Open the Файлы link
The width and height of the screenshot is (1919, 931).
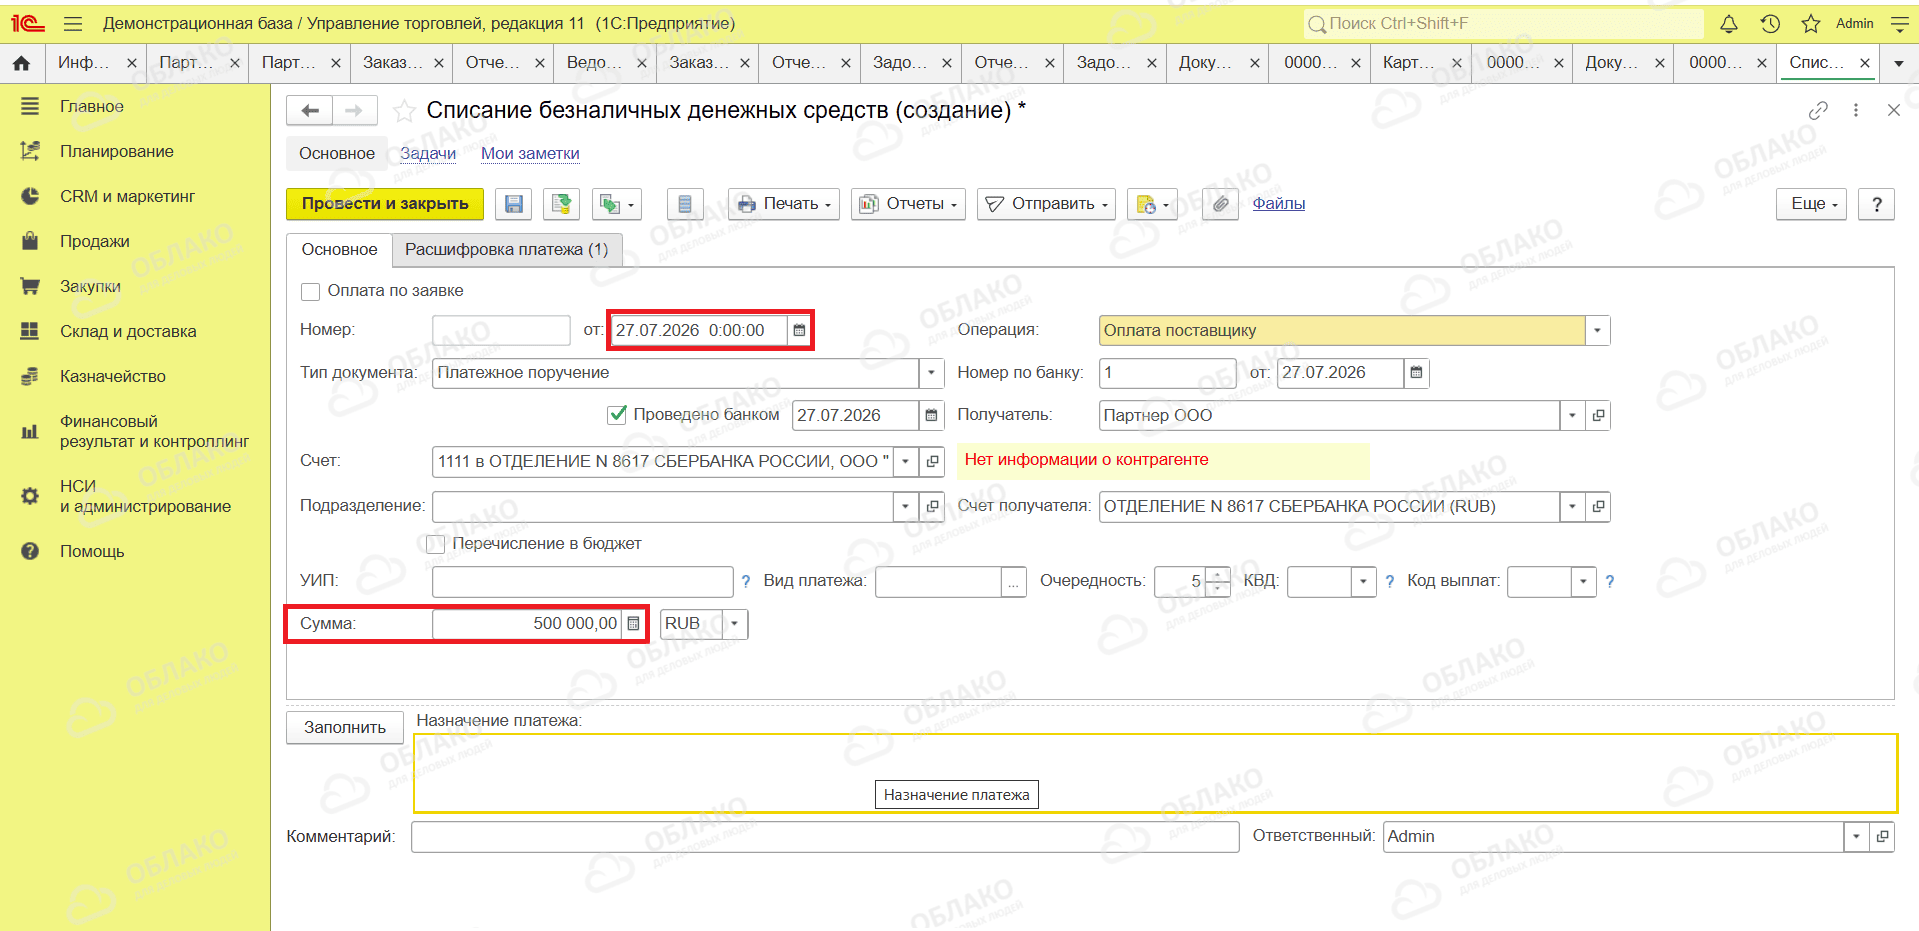pyautogui.click(x=1279, y=204)
